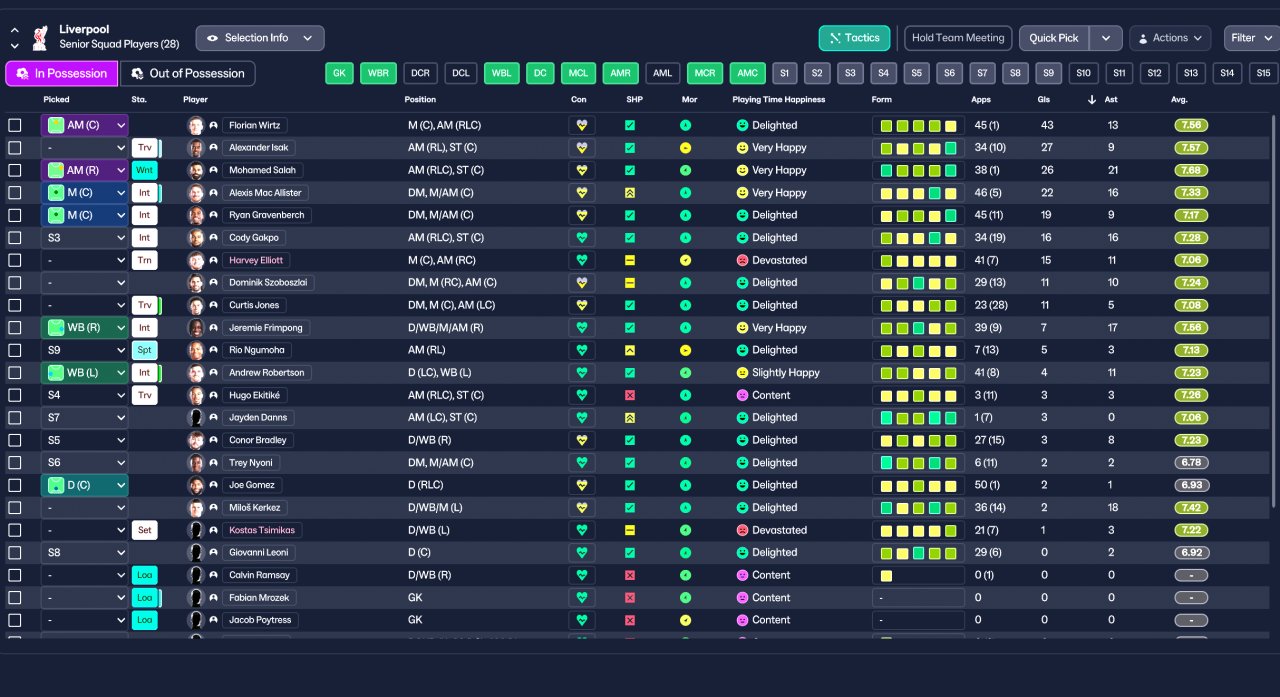The height and width of the screenshot is (697, 1280).
Task: Open Harvey Elliott's player name link
Action: (256, 261)
